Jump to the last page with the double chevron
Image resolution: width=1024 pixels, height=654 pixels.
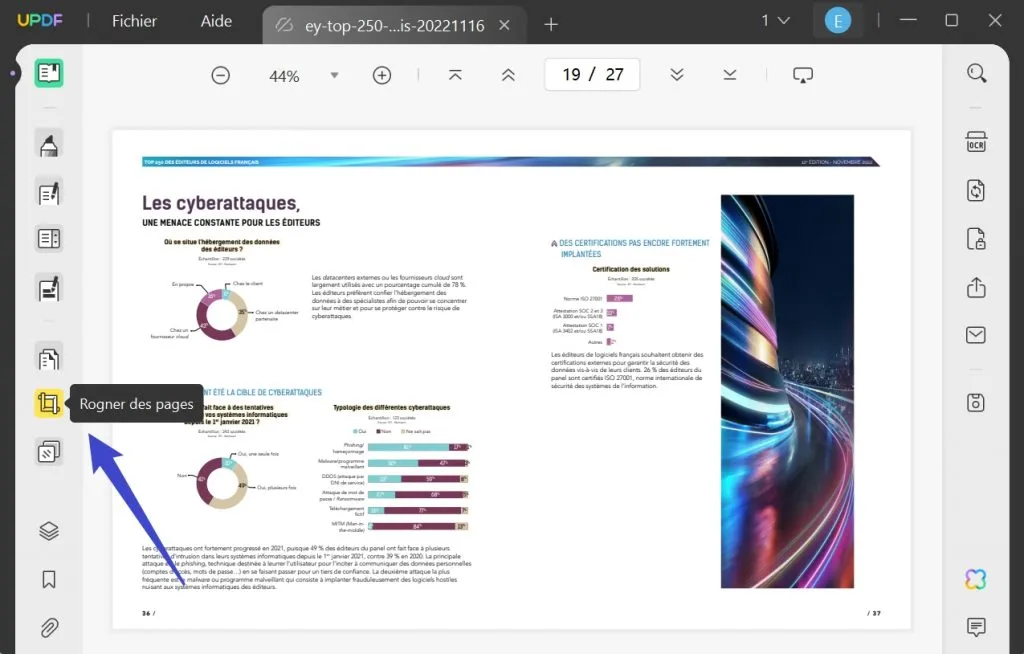click(x=729, y=74)
